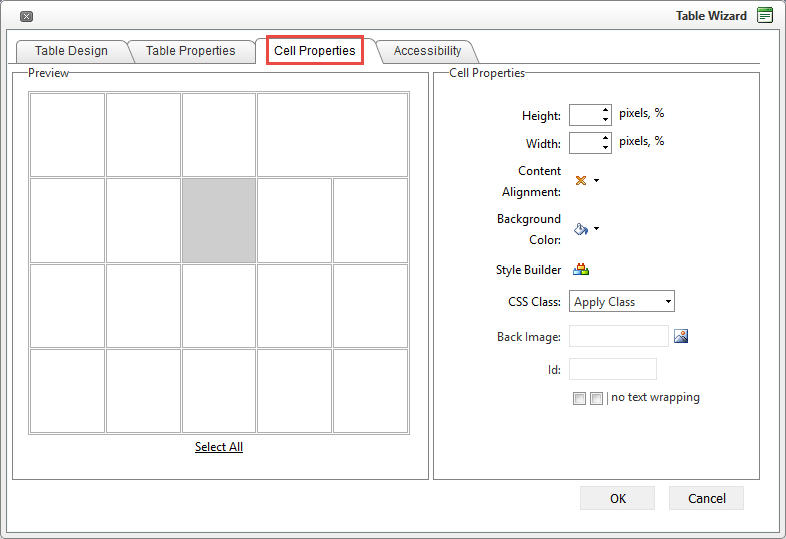Increase the Height spinner value
786x539 pixels.
[x=606, y=110]
